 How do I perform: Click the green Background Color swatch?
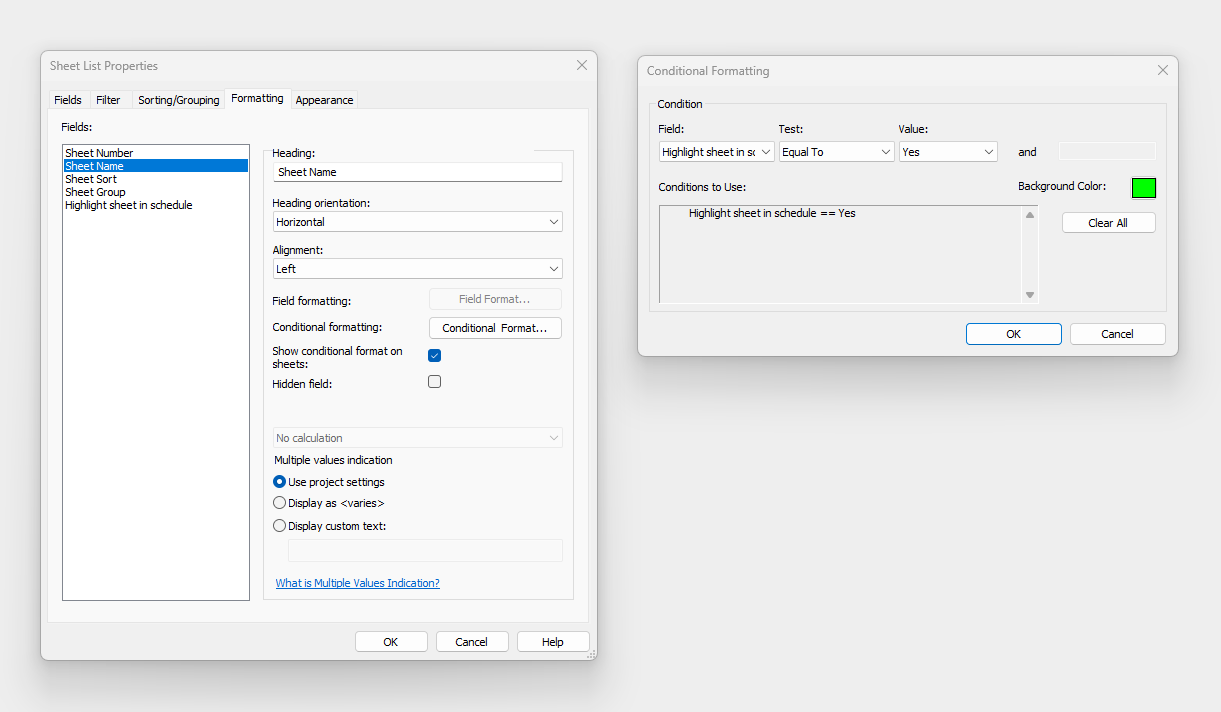(1144, 188)
